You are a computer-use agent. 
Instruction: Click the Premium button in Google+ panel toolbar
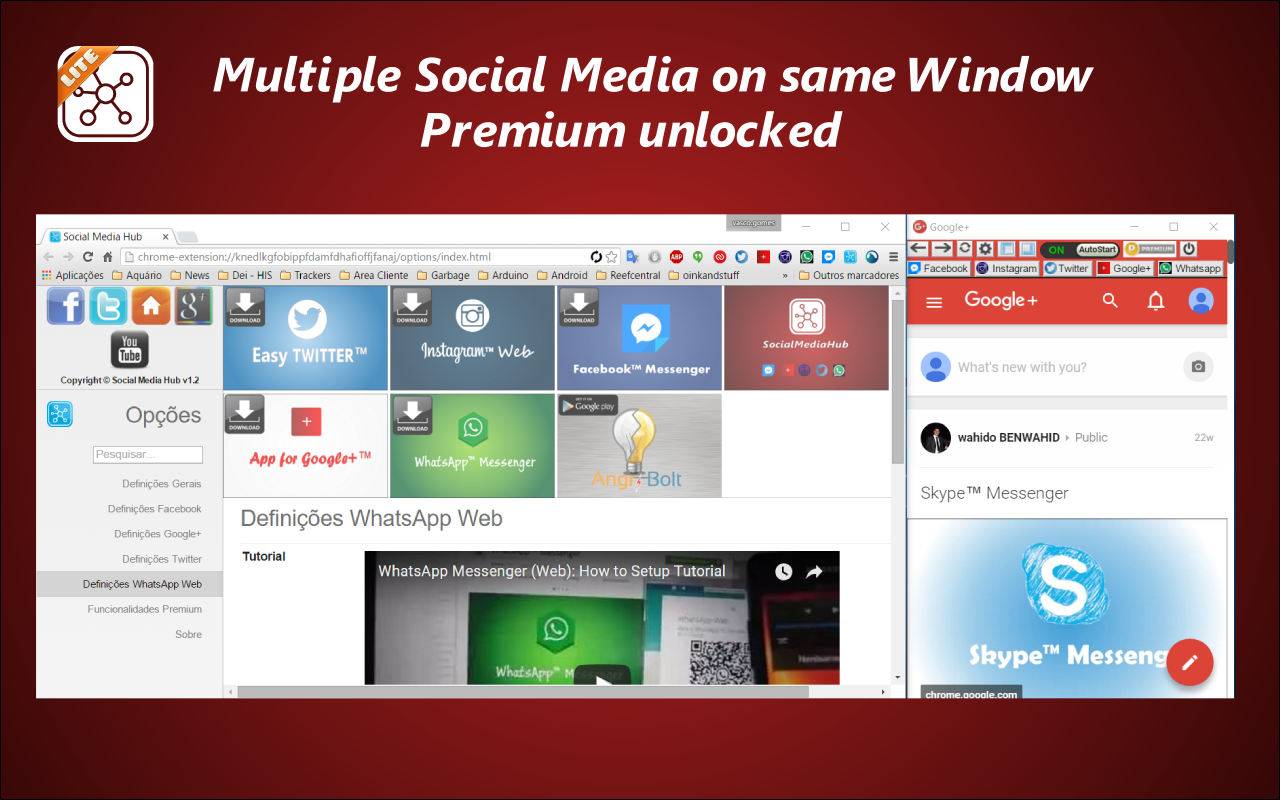click(1149, 249)
